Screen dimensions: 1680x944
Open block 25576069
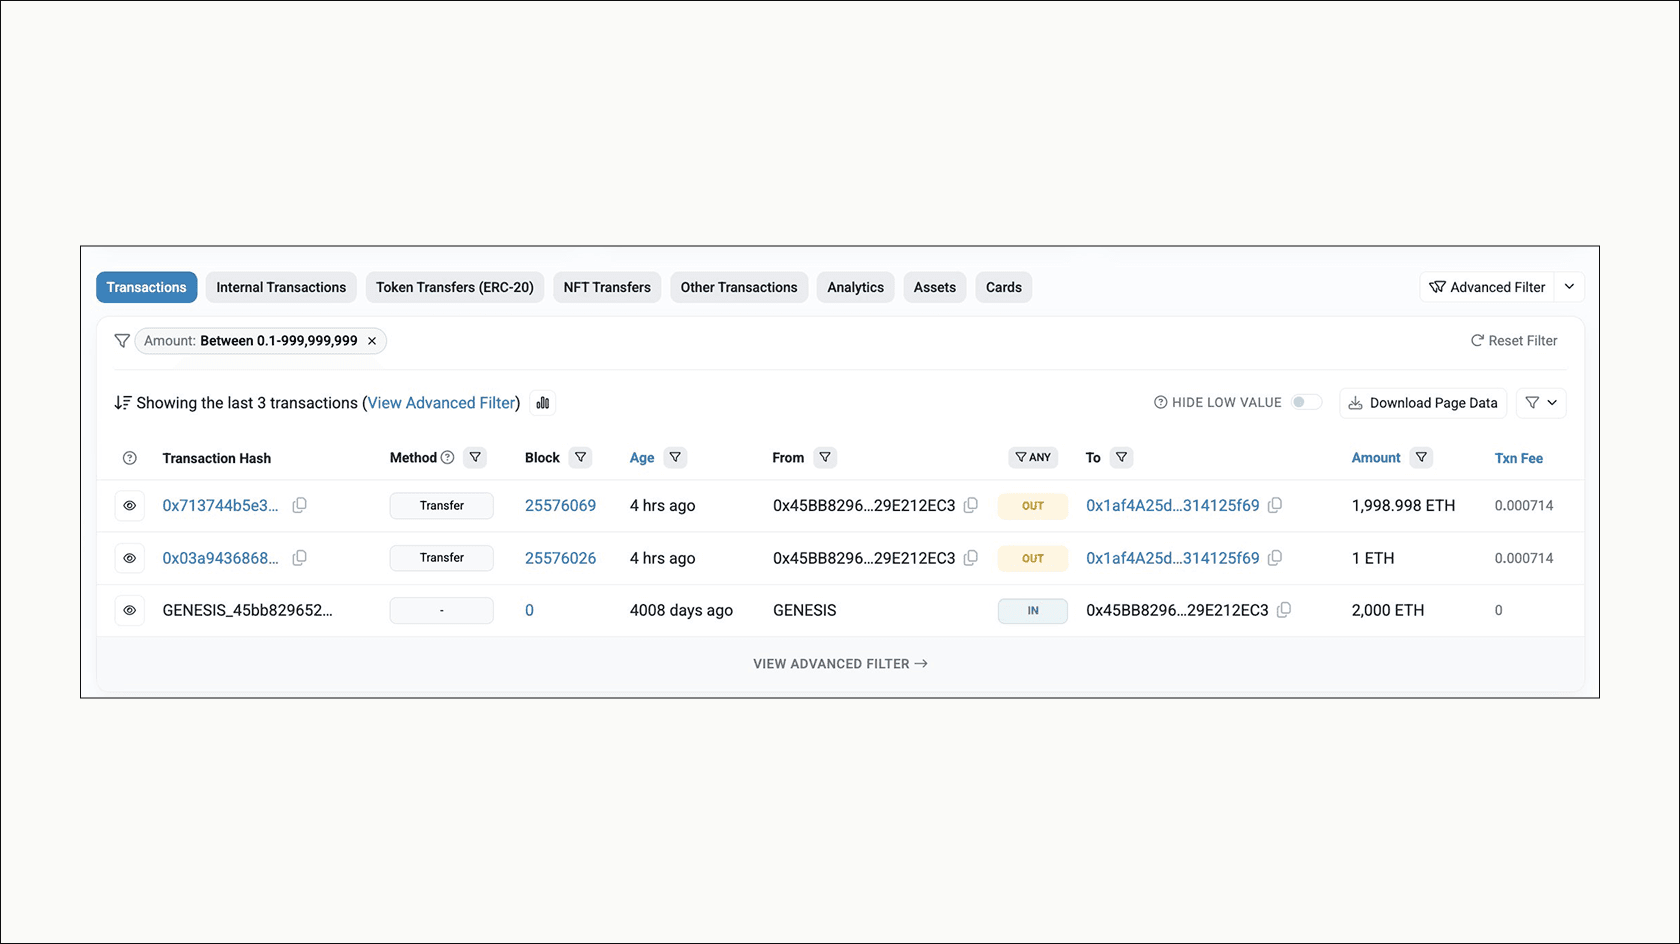pos(560,506)
